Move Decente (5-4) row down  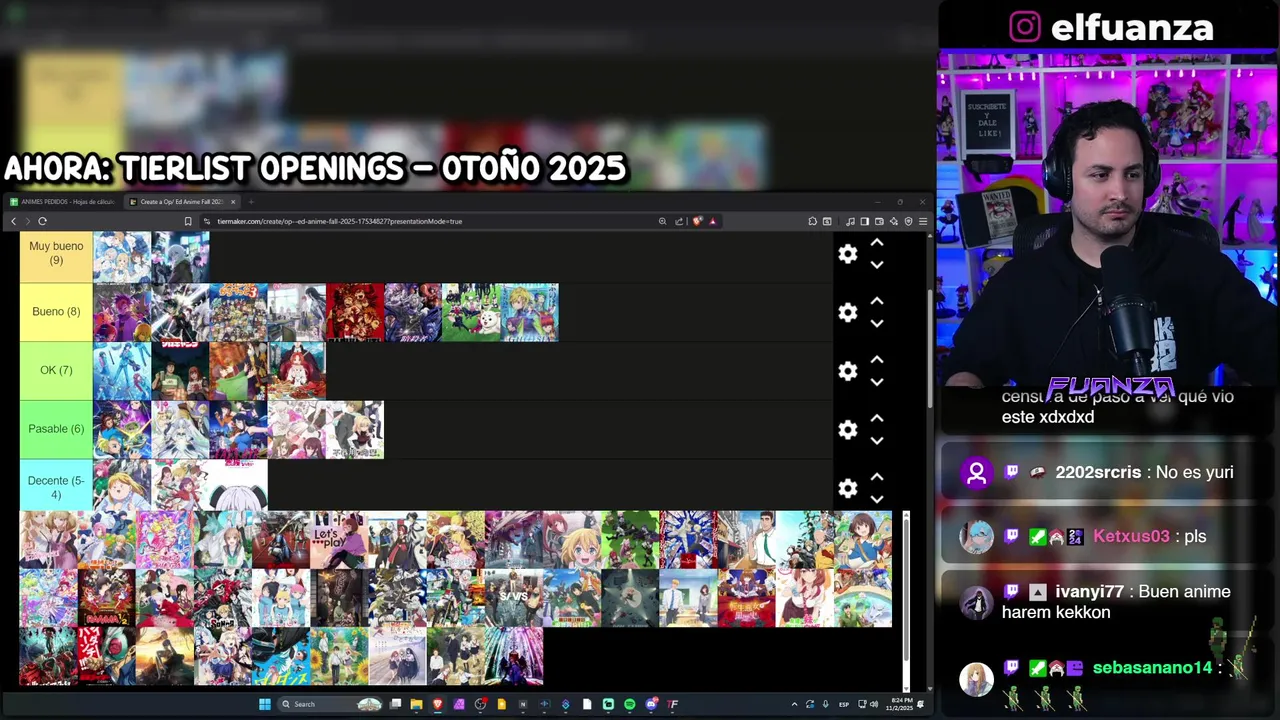click(x=877, y=499)
